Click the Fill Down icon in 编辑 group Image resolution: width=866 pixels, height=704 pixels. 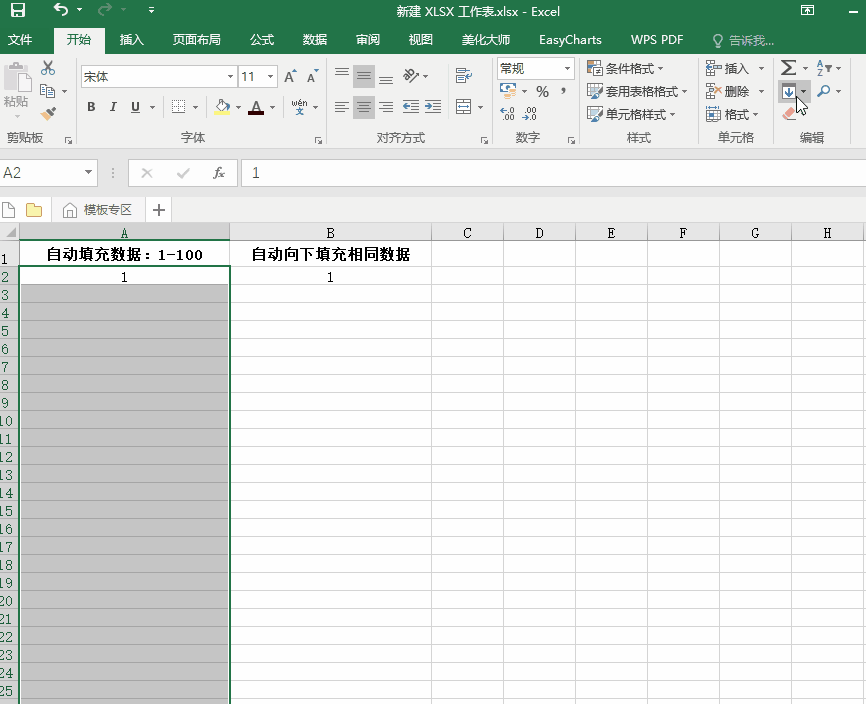tap(788, 92)
